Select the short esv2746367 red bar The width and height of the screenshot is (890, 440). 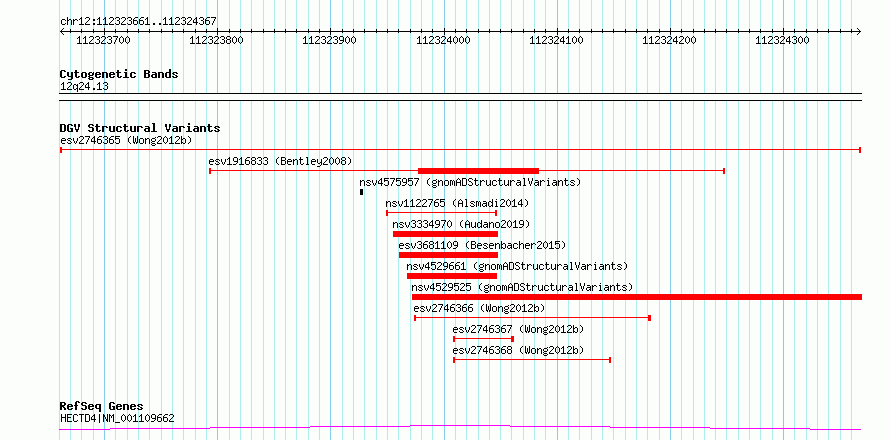484,339
